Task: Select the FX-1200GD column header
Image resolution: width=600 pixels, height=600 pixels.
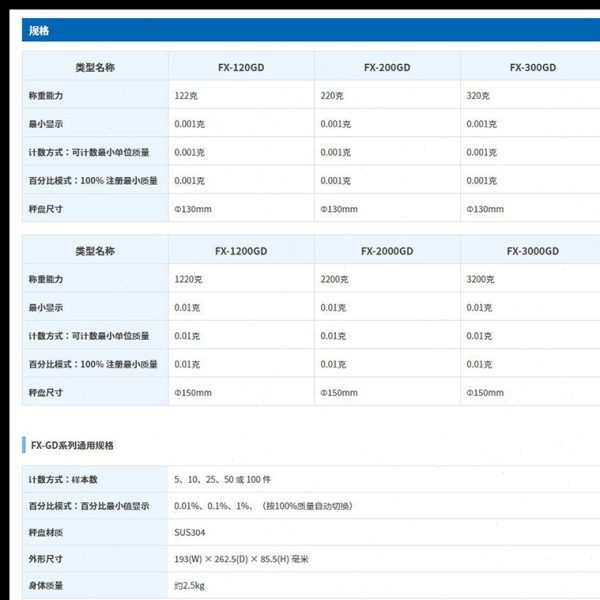Action: tap(241, 251)
